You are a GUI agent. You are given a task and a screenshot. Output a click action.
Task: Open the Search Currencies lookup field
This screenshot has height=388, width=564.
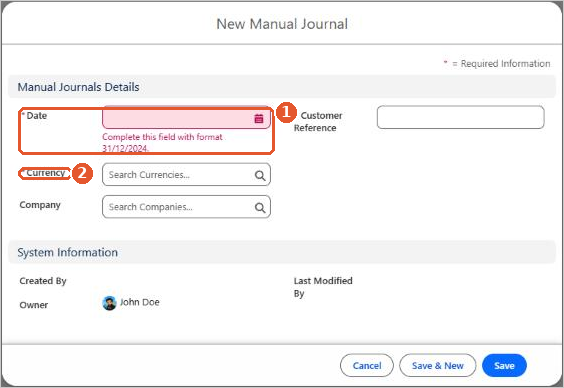186,175
